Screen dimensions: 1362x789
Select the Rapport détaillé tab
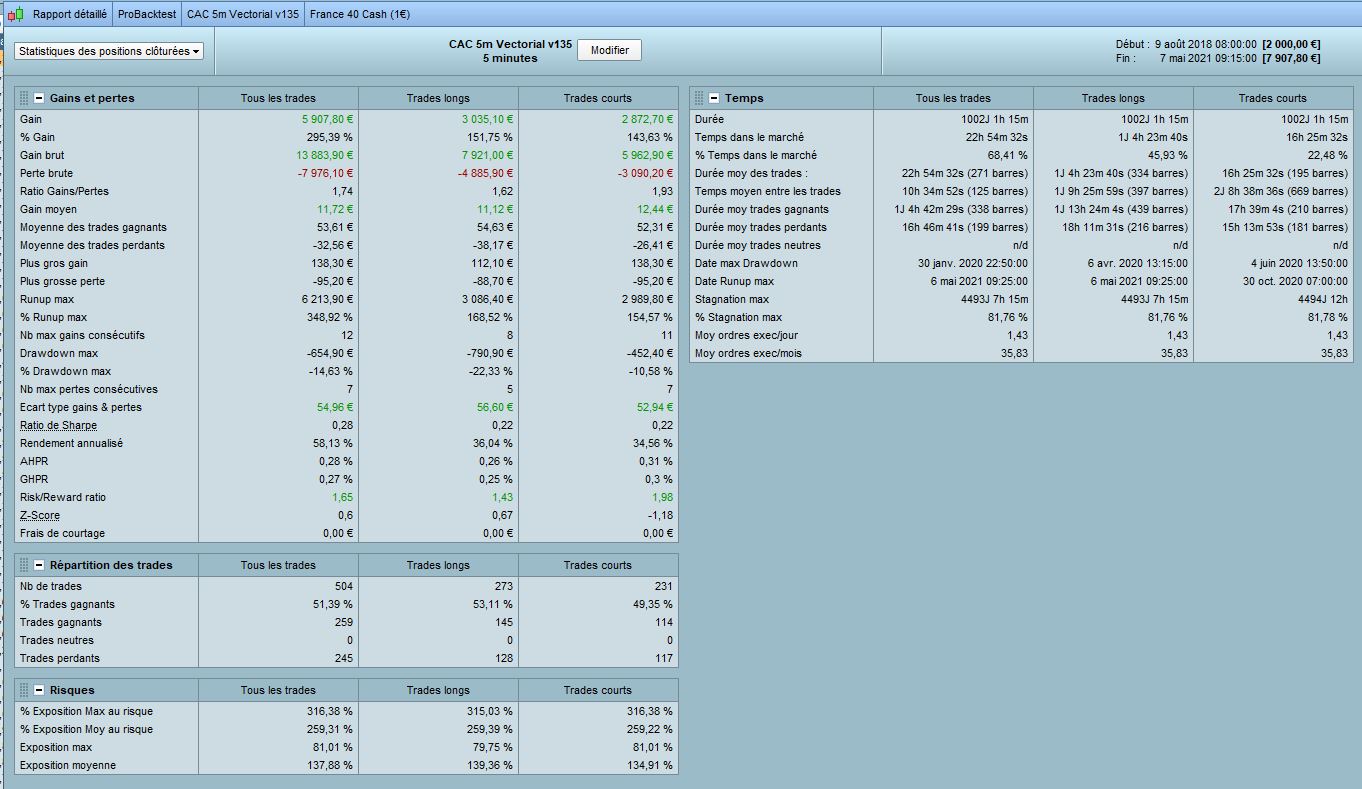[70, 15]
